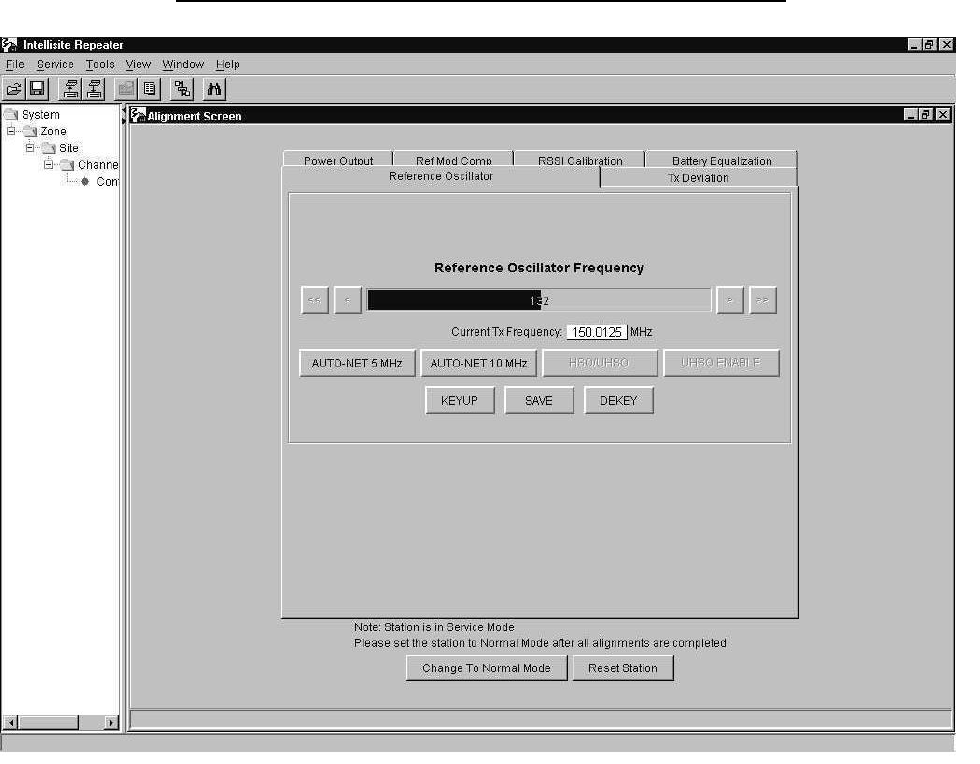The image size is (980, 764).
Task: Open the Window menu
Action: [x=183, y=64]
